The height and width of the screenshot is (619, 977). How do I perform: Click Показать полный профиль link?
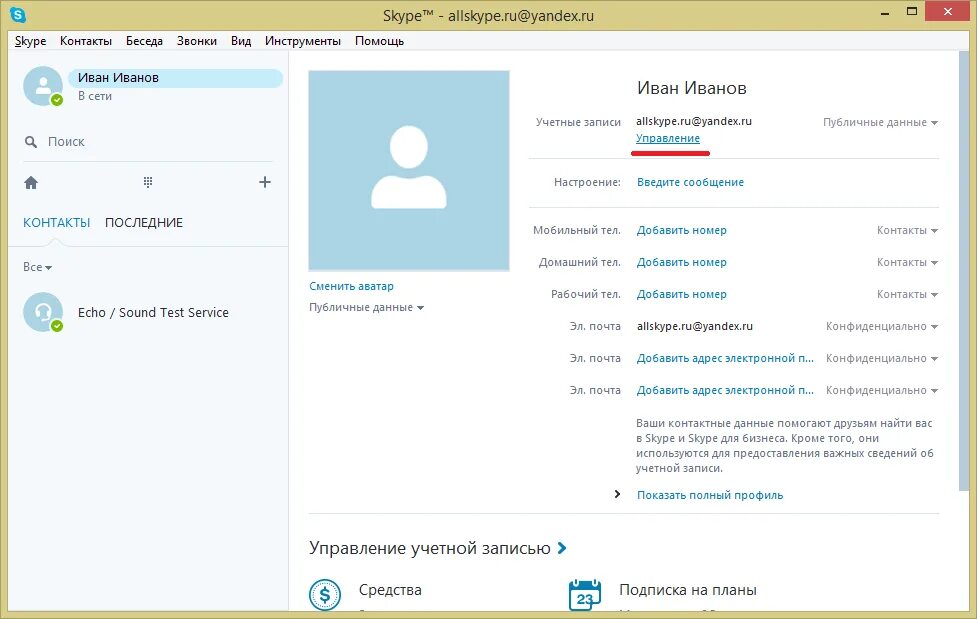coord(710,495)
